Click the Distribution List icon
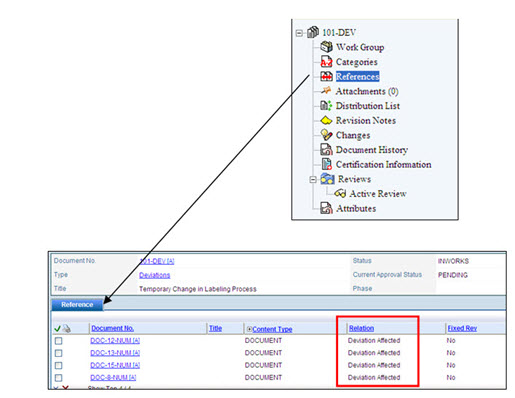 [x=326, y=105]
